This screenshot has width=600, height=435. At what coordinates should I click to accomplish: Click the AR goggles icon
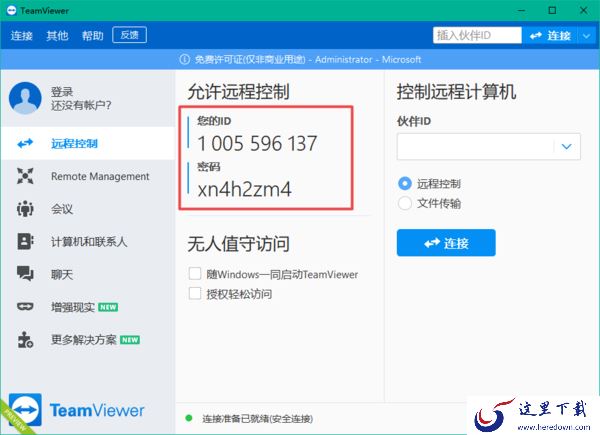[x=25, y=306]
